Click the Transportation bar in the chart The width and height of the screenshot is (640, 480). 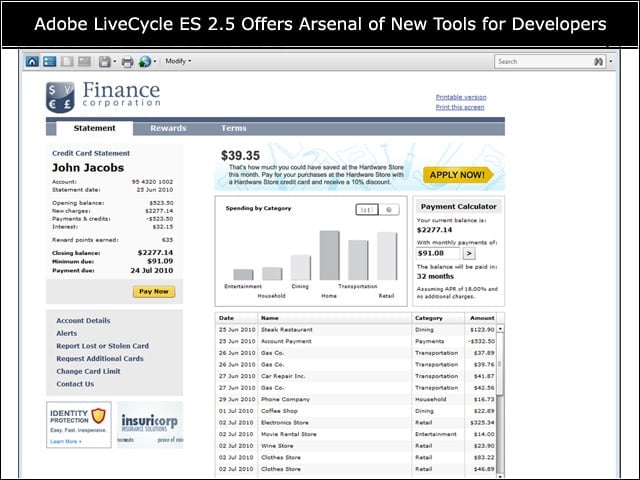point(358,260)
